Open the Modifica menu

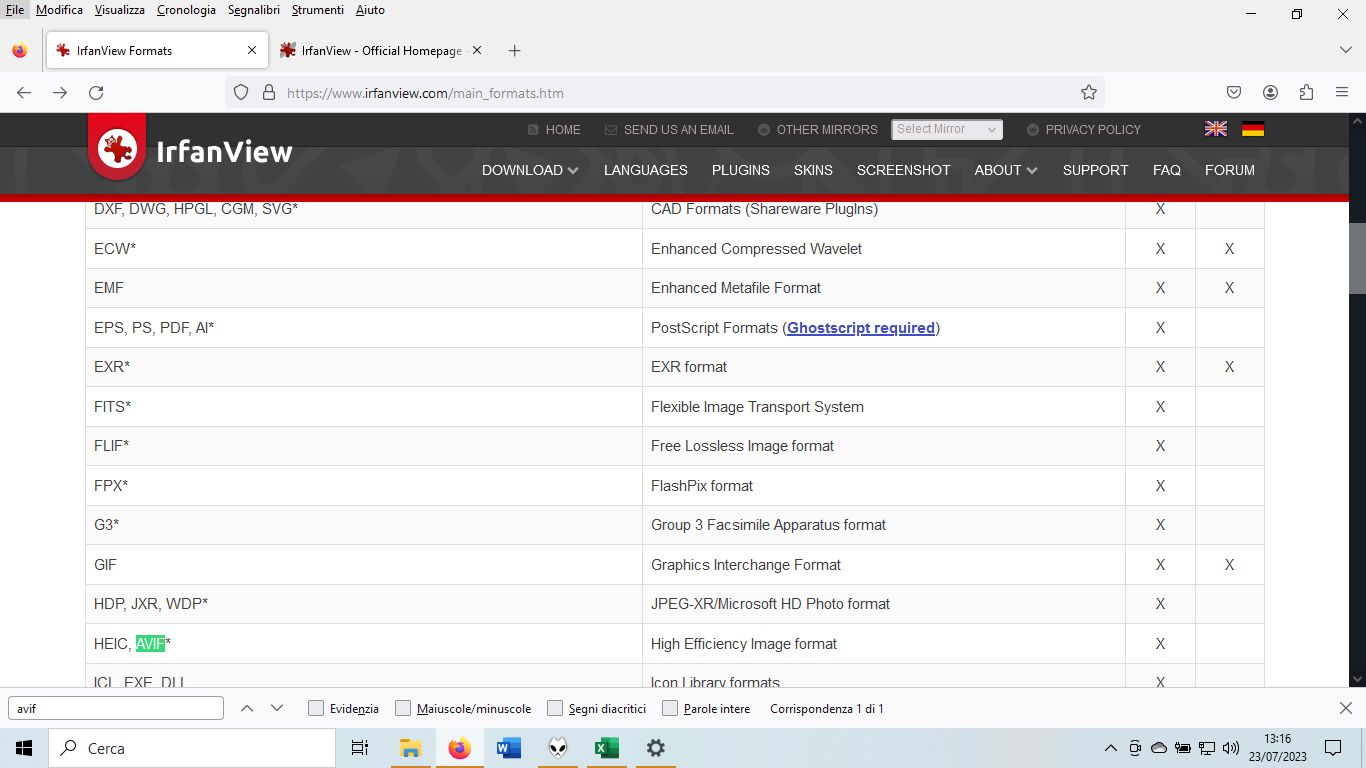click(x=59, y=10)
